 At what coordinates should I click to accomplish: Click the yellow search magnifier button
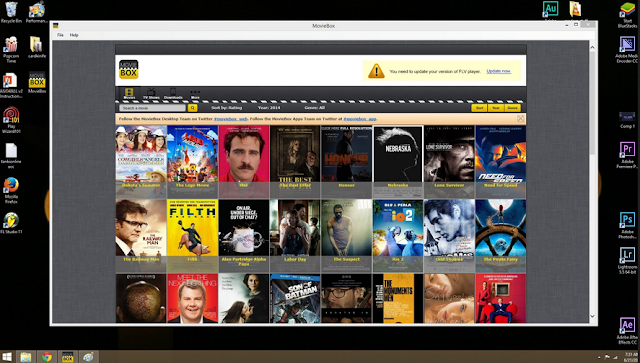(x=193, y=108)
